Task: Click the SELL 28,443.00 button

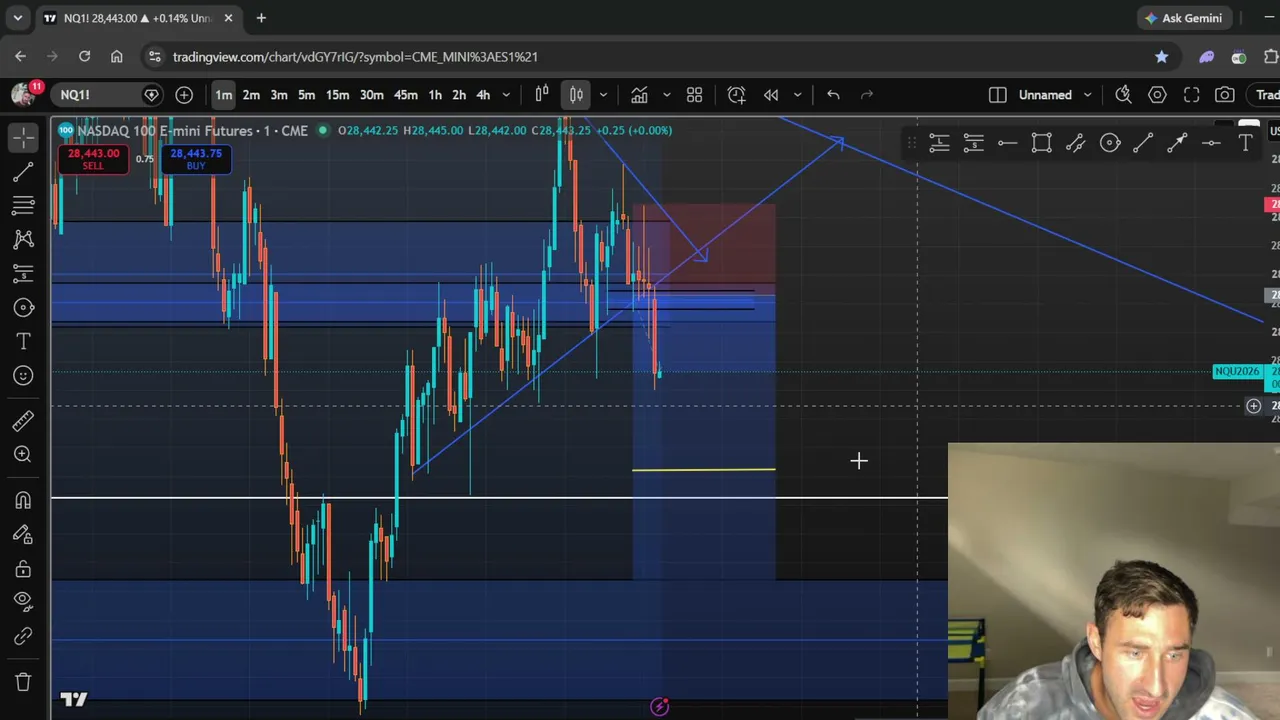Action: (93, 159)
